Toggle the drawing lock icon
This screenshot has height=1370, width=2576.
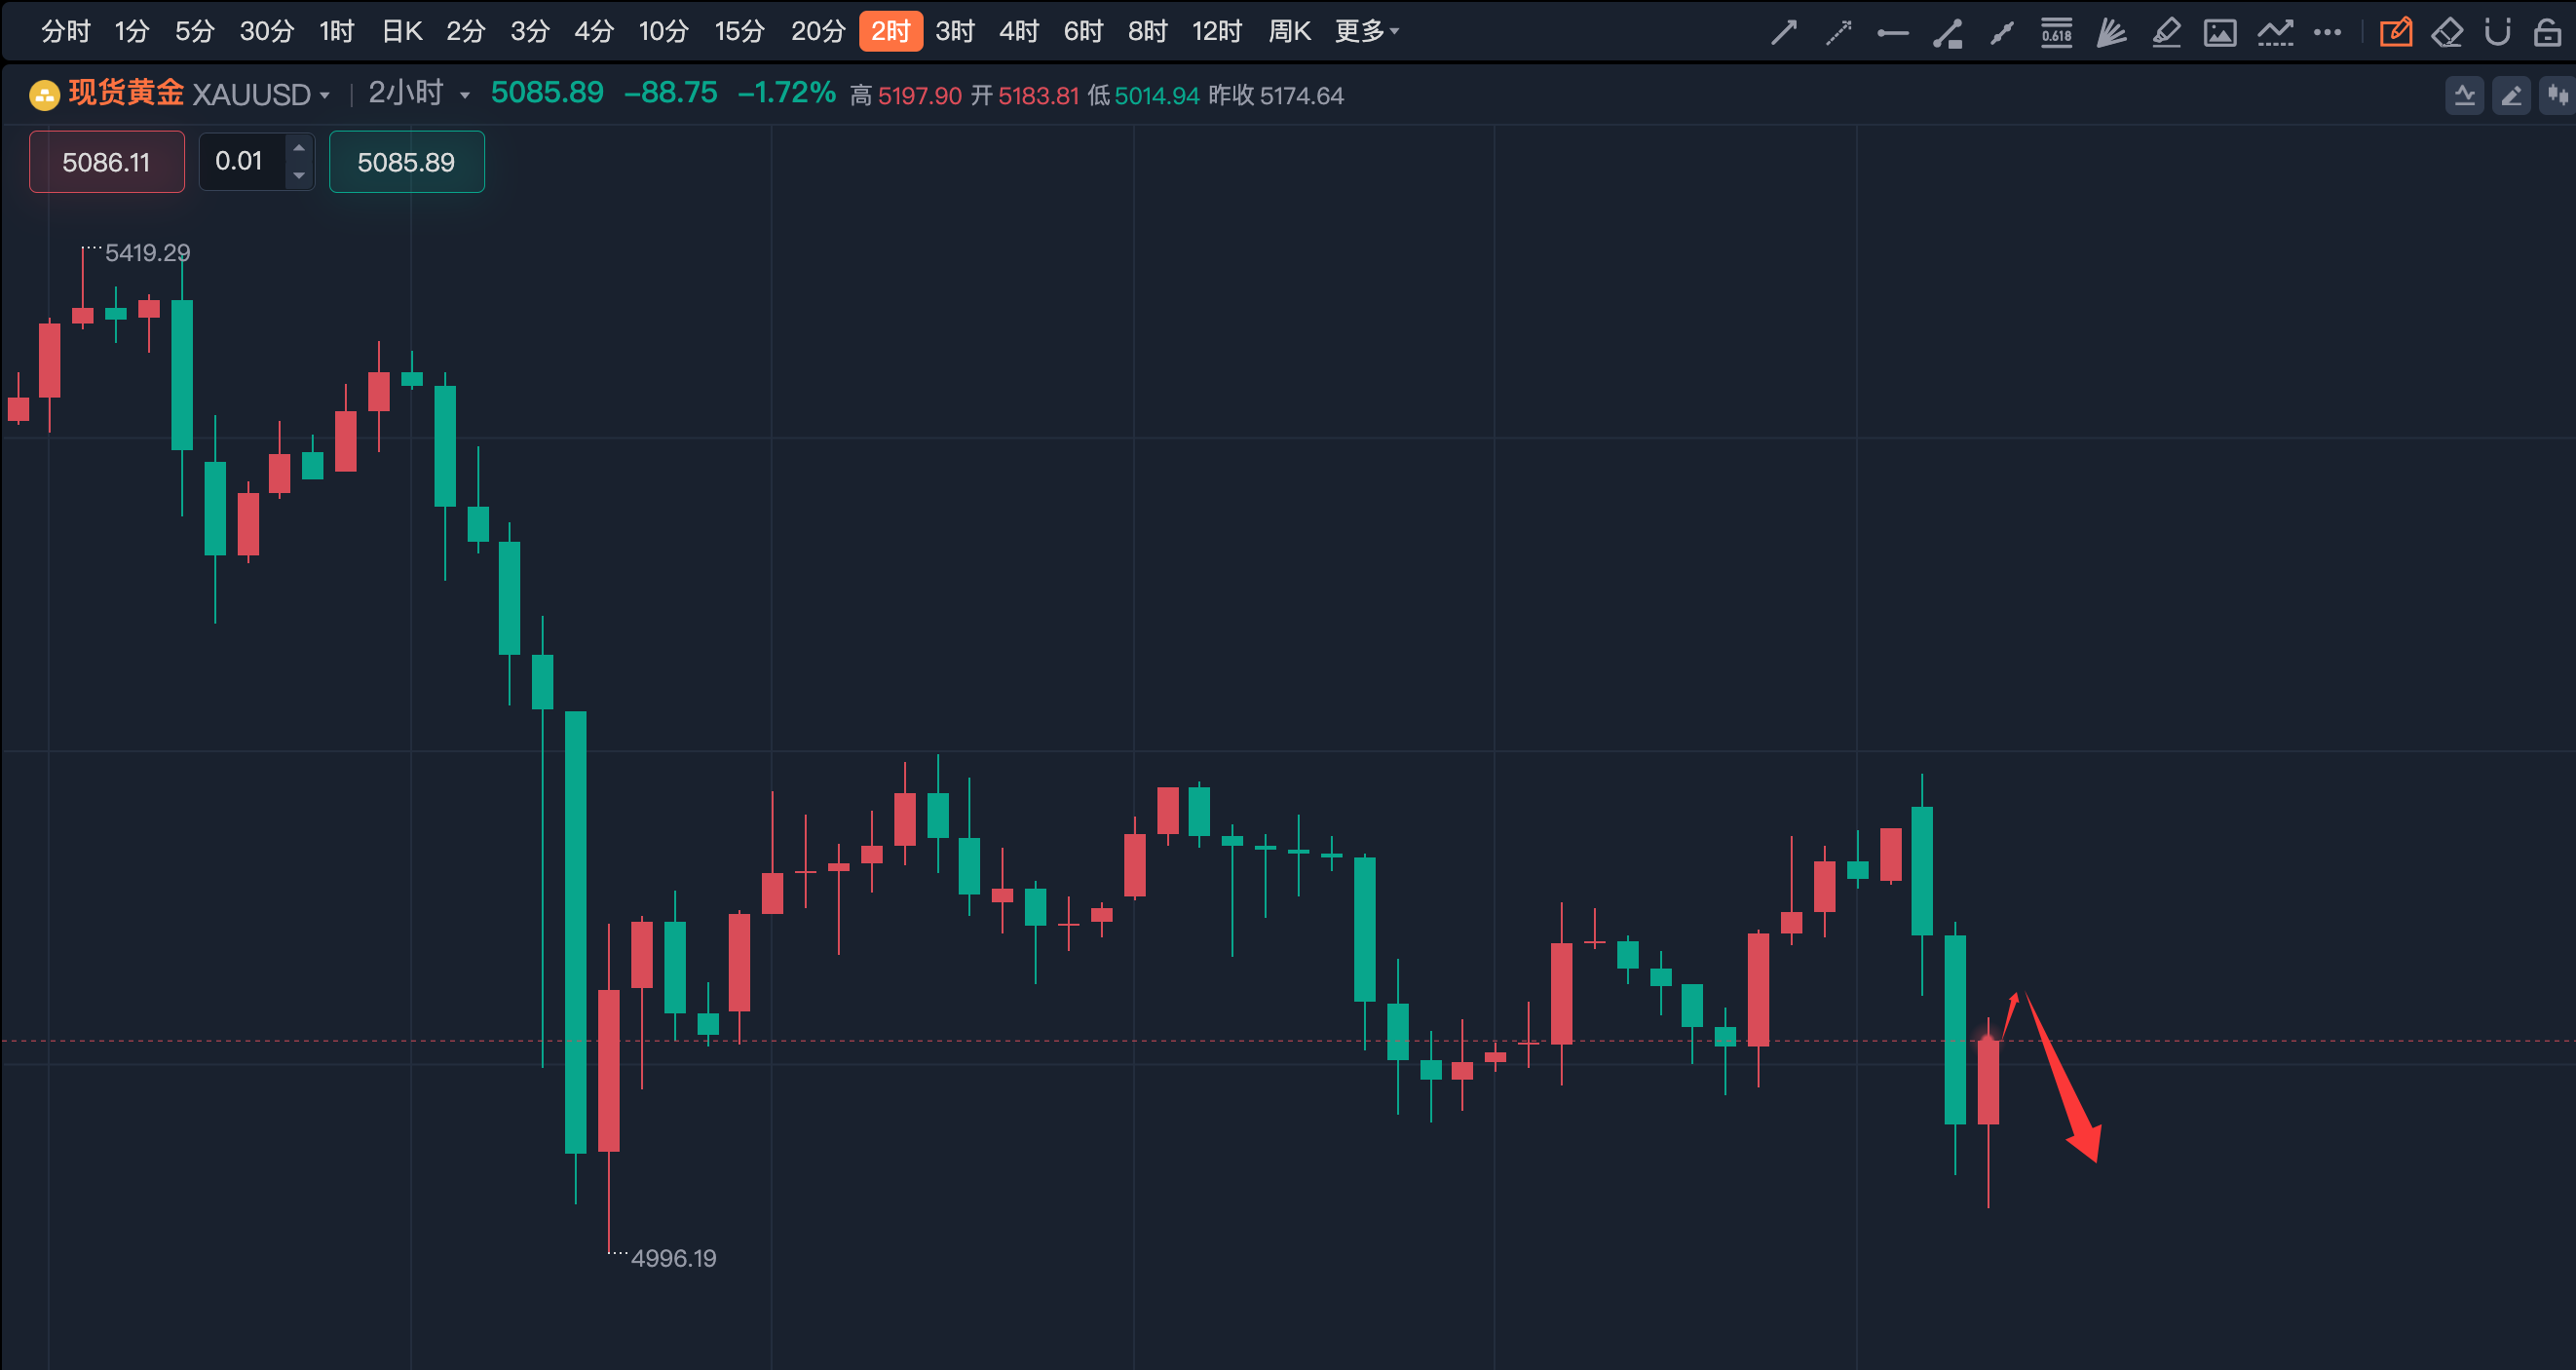2547,33
